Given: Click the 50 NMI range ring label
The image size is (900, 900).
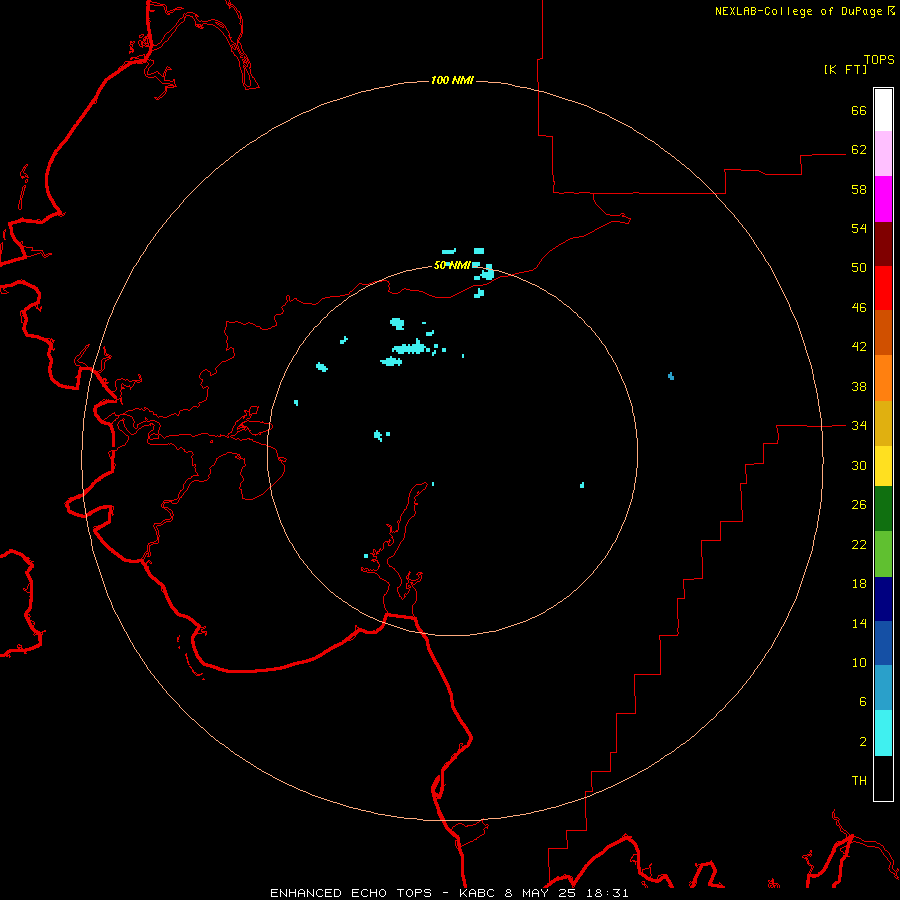Looking at the screenshot, I should click(x=452, y=265).
